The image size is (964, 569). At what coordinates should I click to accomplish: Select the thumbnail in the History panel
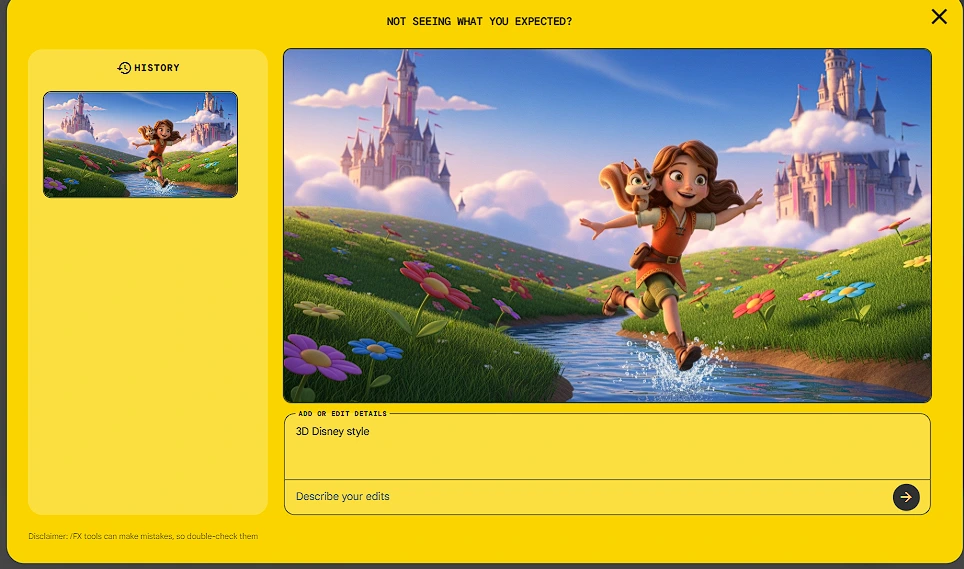tap(140, 144)
